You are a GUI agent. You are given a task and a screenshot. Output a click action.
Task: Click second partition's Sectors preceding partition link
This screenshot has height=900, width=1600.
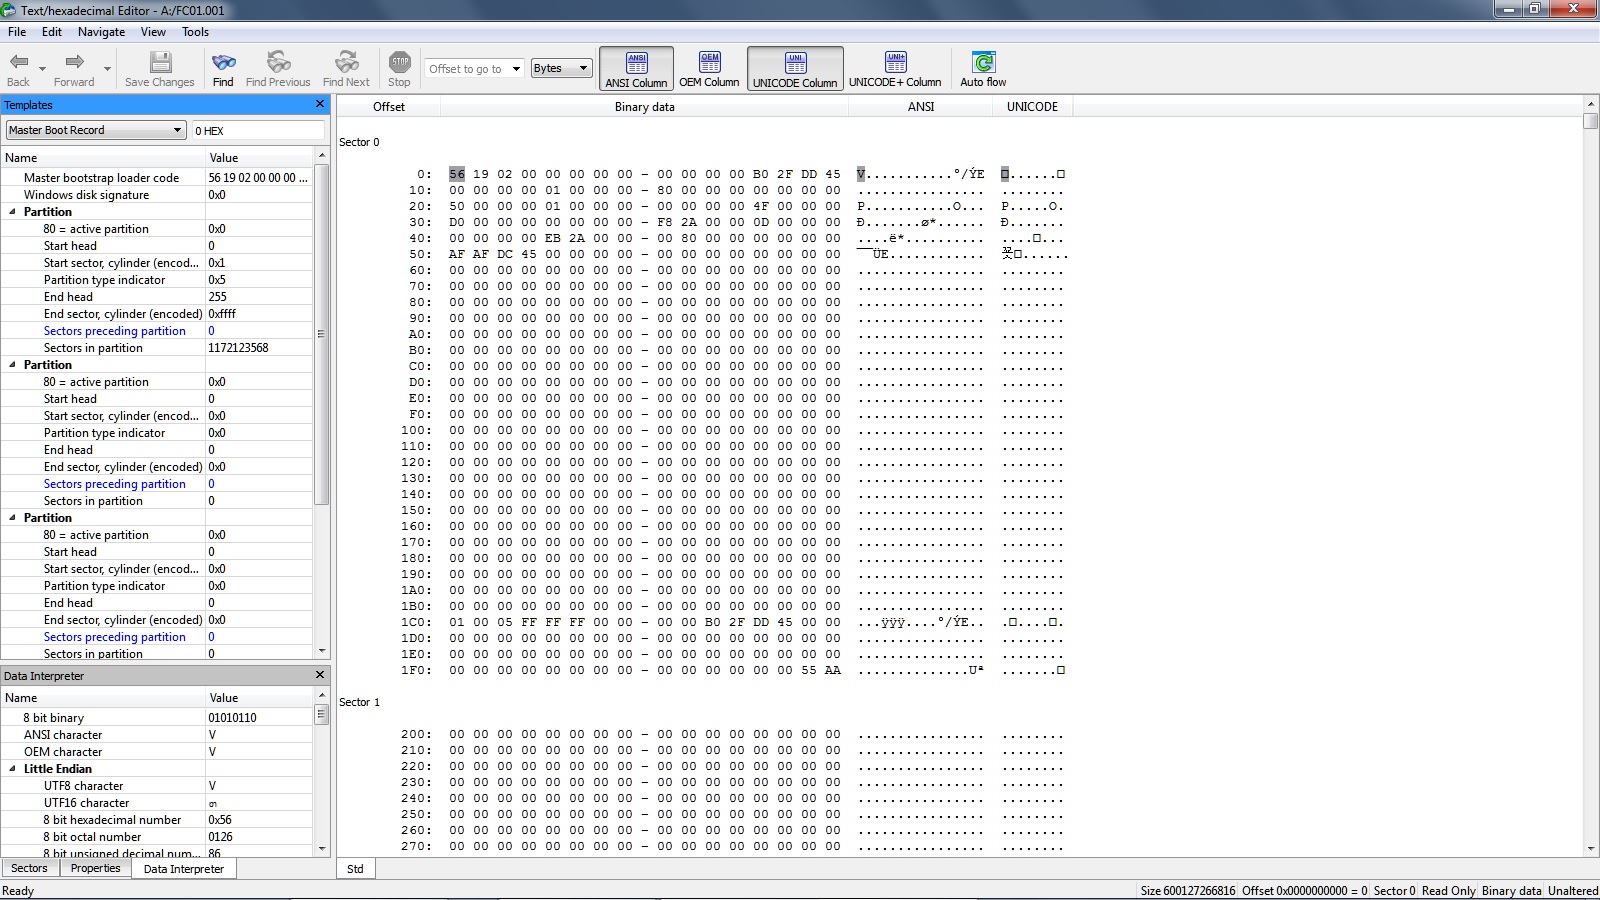[115, 484]
